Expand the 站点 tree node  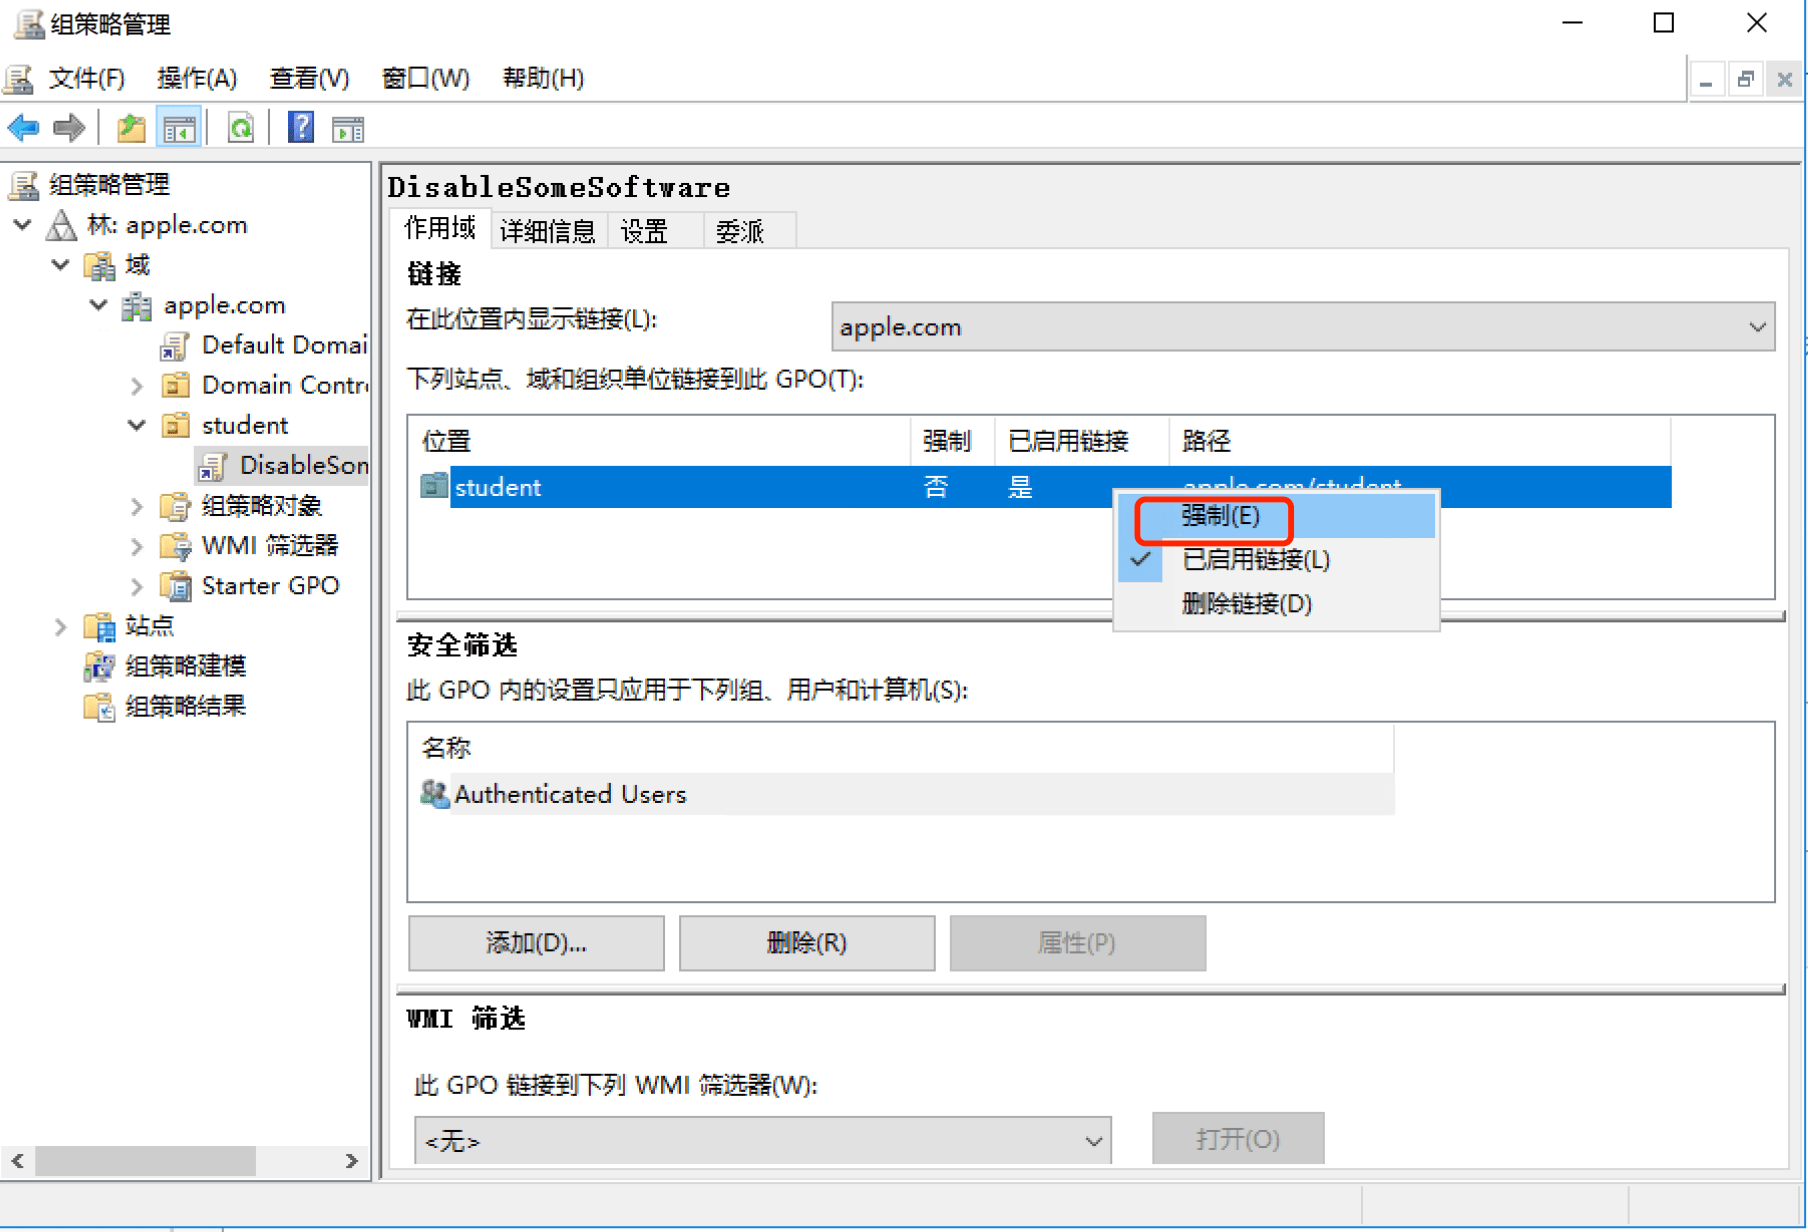(x=60, y=627)
